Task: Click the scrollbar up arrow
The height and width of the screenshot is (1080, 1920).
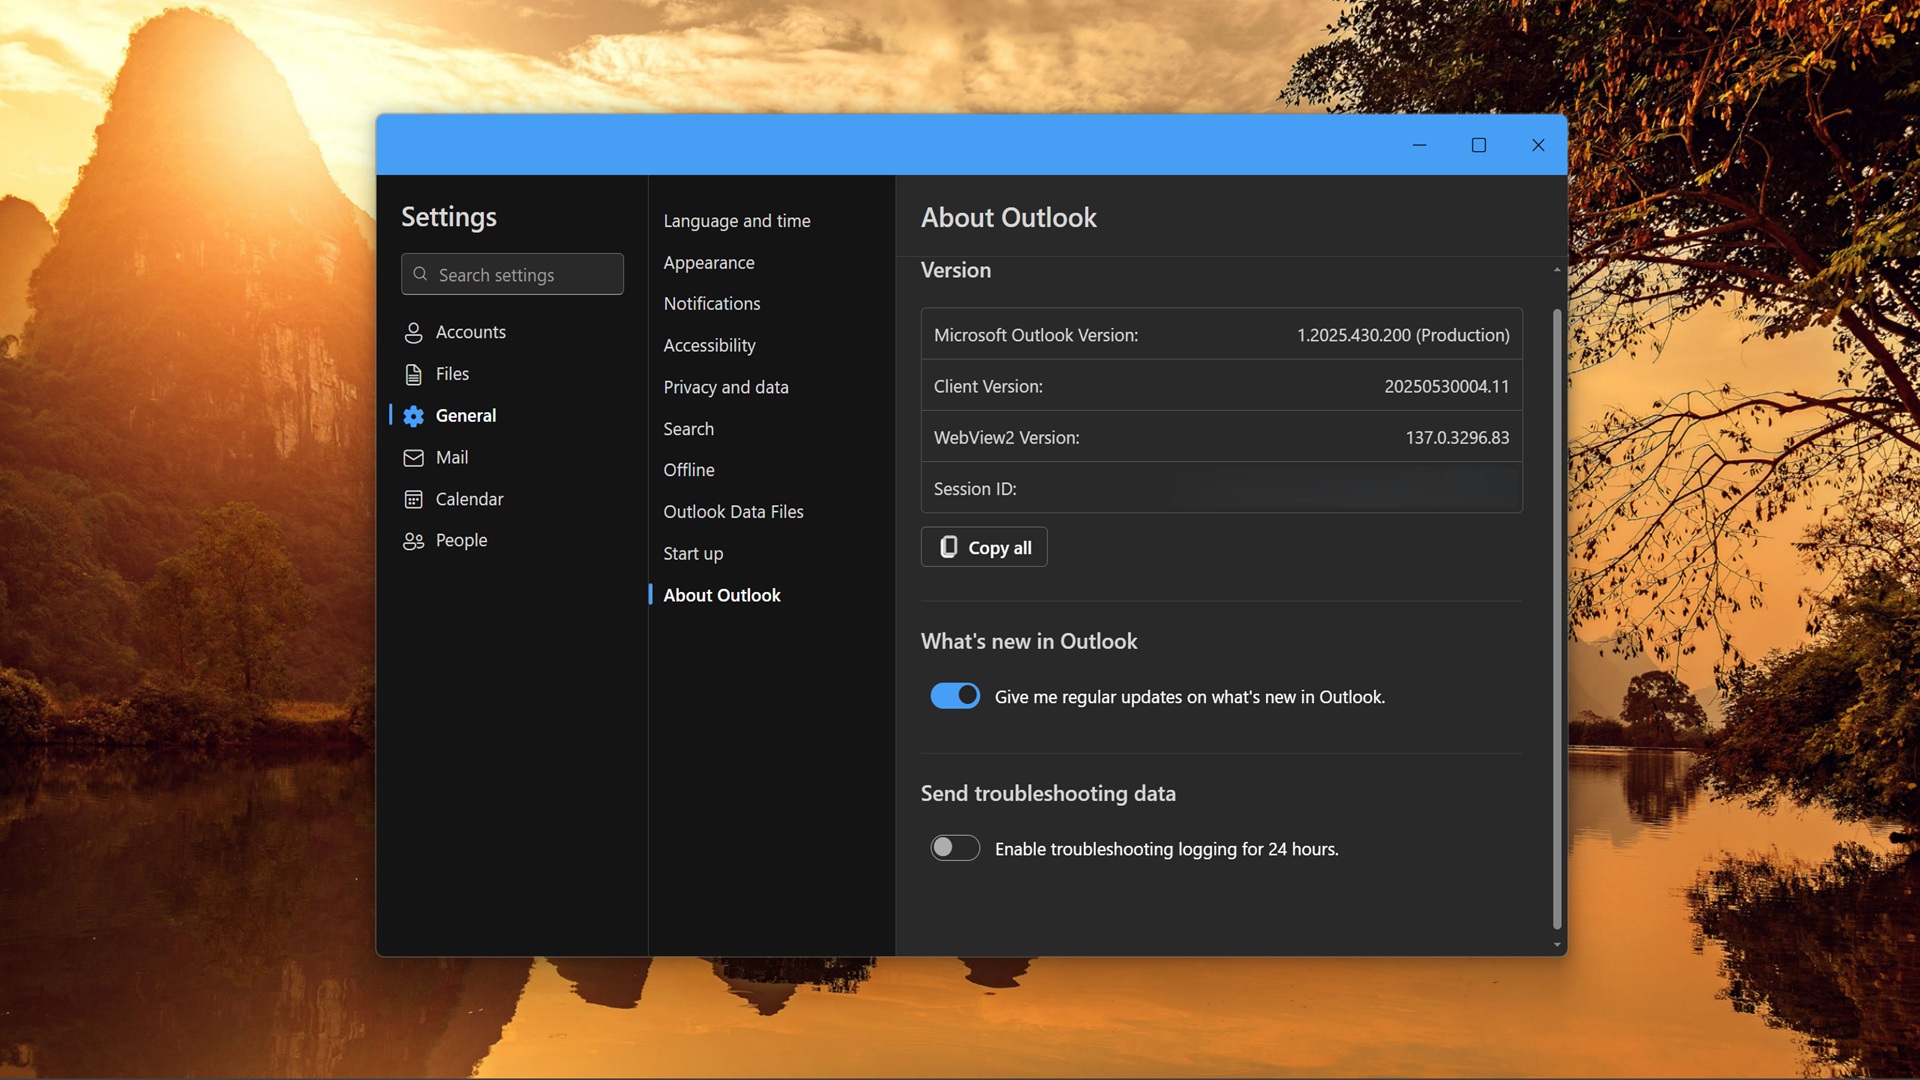Action: pos(1556,268)
